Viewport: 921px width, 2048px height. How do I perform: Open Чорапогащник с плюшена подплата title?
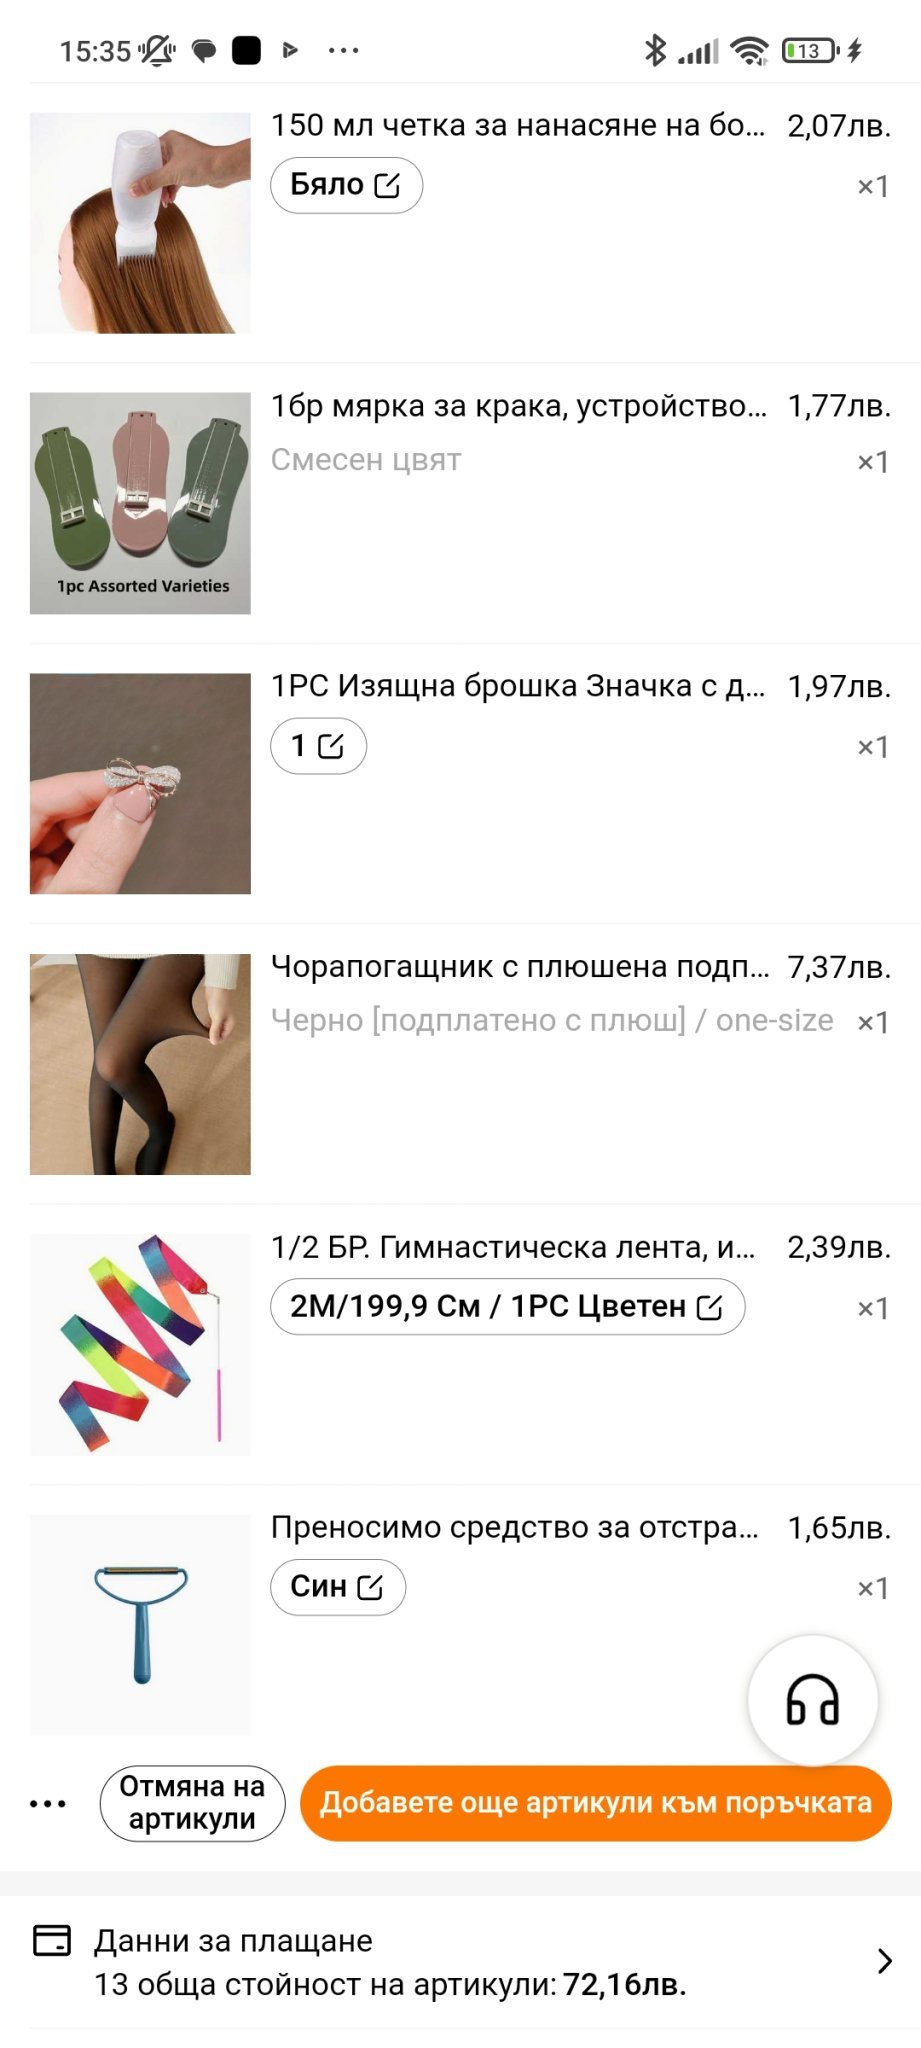(x=520, y=967)
